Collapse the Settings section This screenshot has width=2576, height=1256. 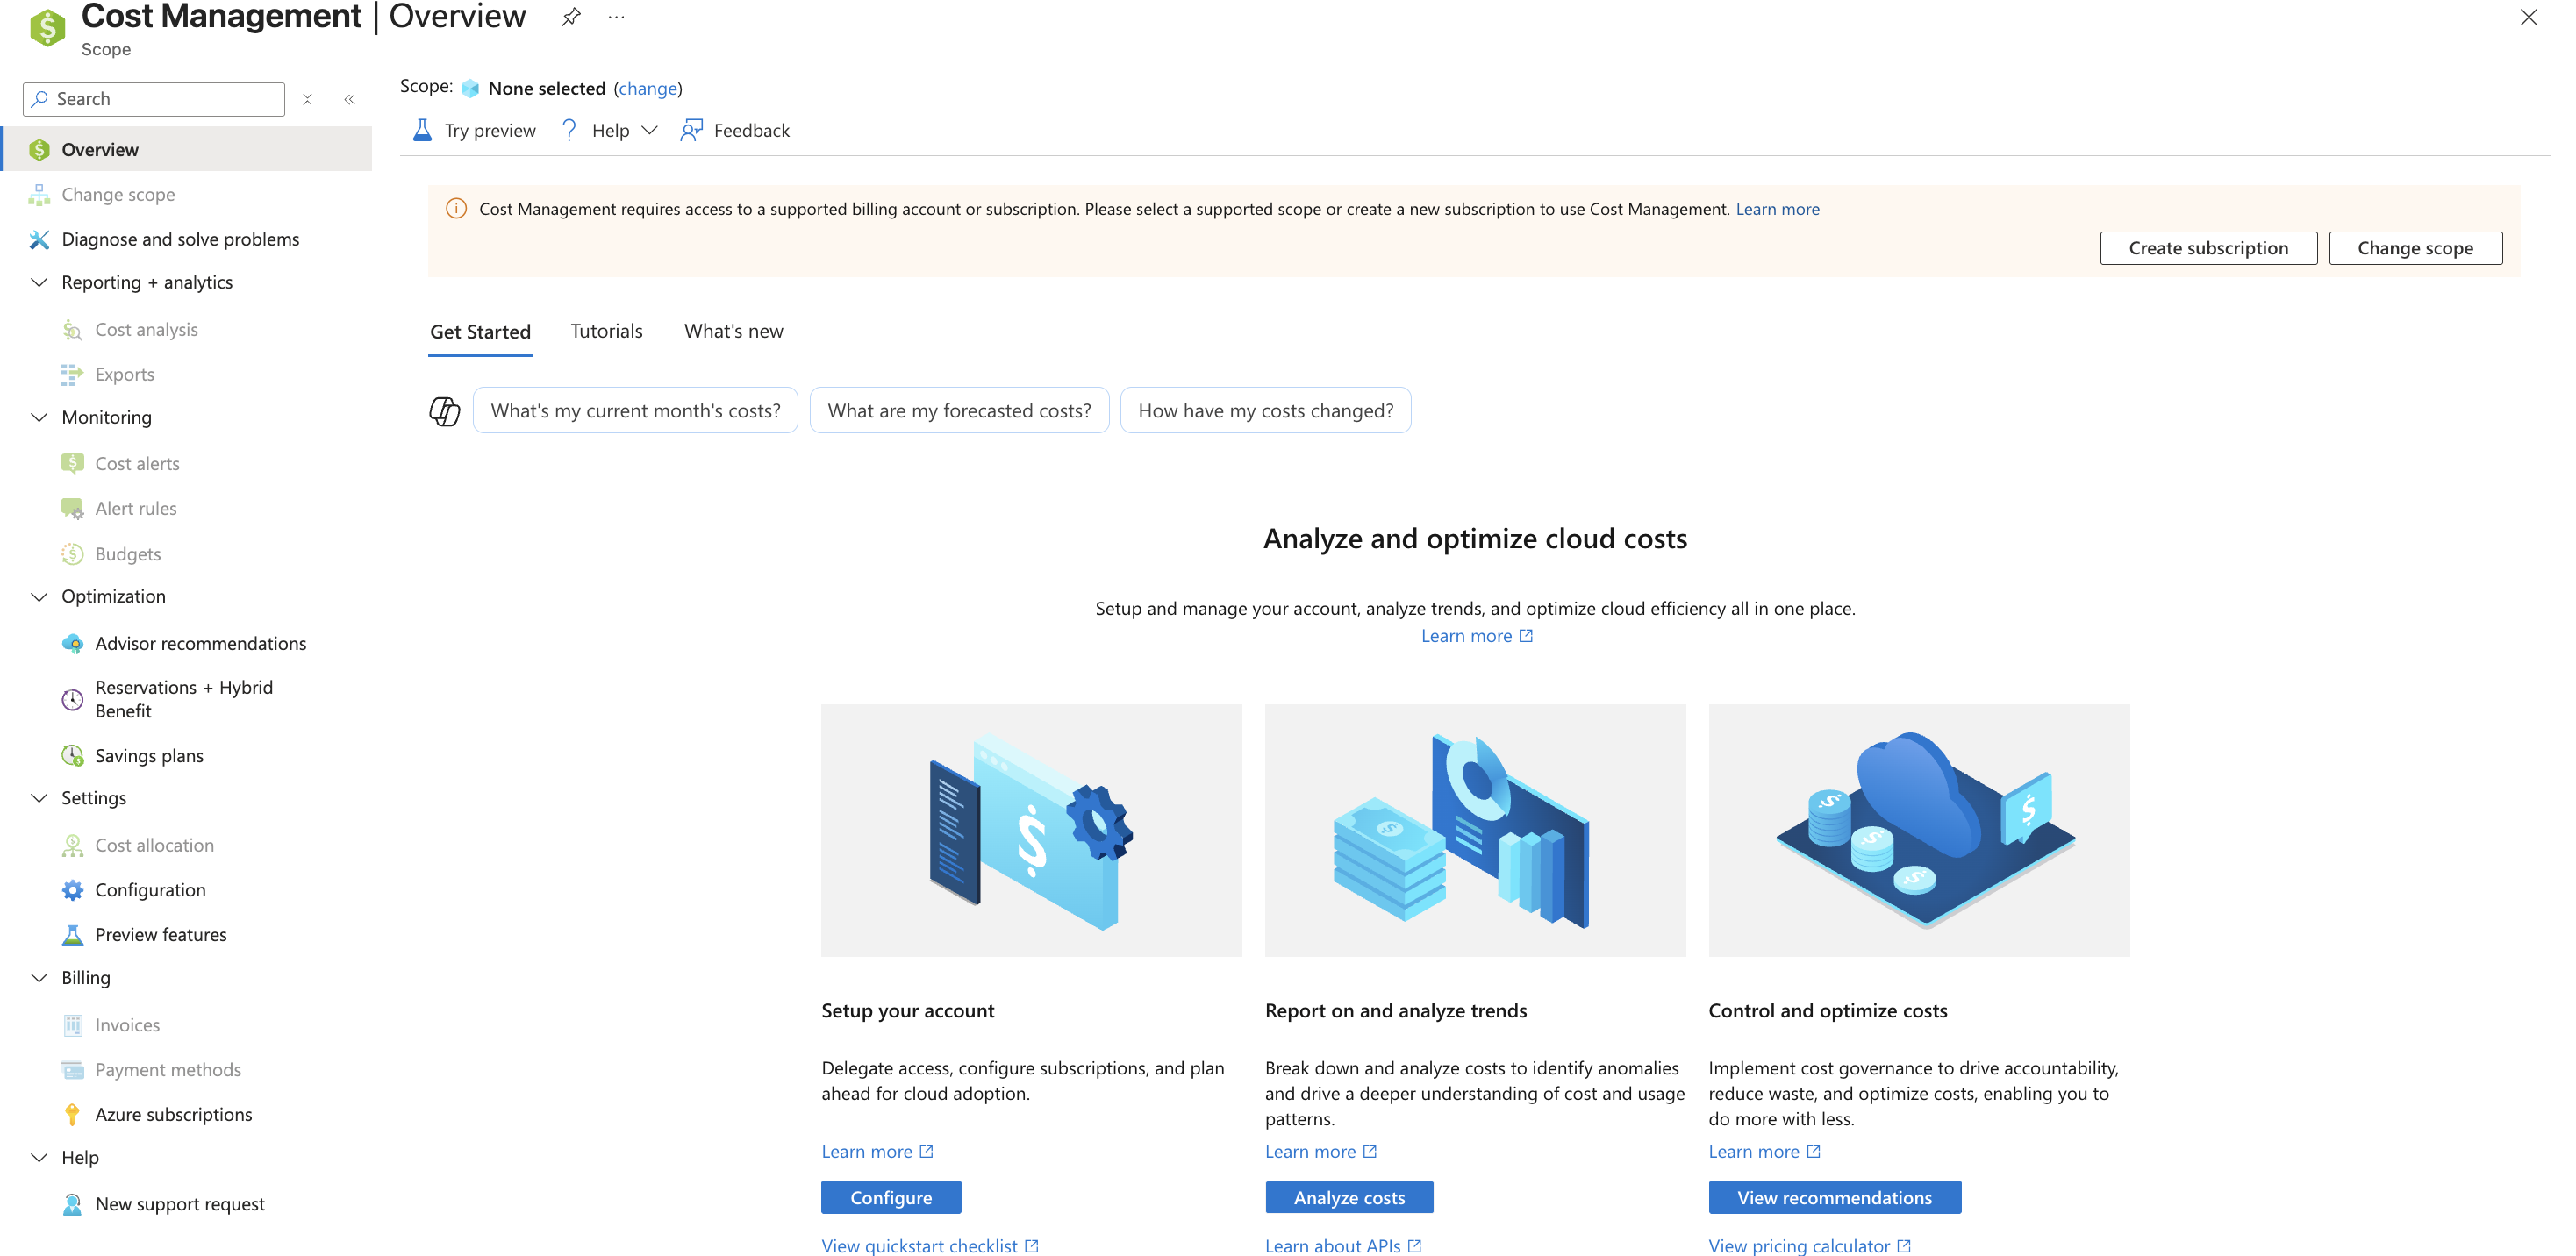click(39, 798)
